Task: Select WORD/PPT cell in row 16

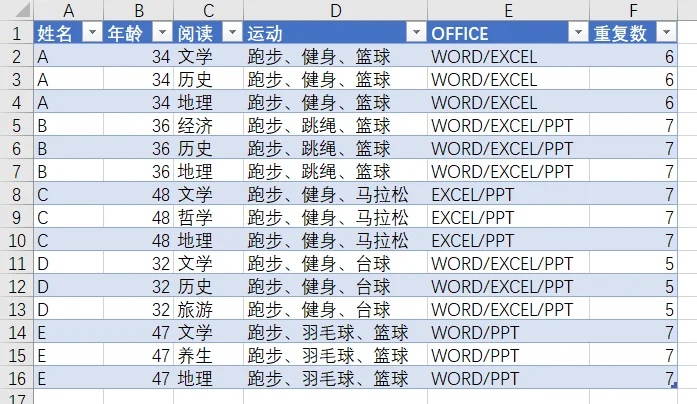Action: click(509, 378)
